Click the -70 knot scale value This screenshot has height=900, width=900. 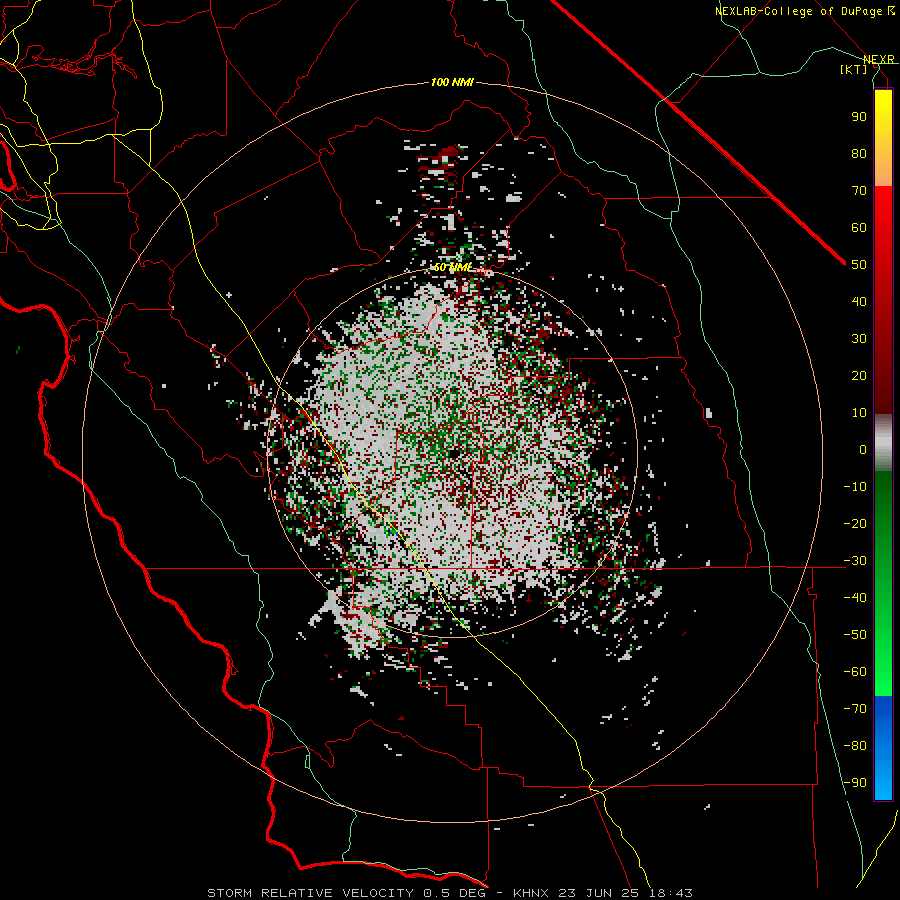855,709
